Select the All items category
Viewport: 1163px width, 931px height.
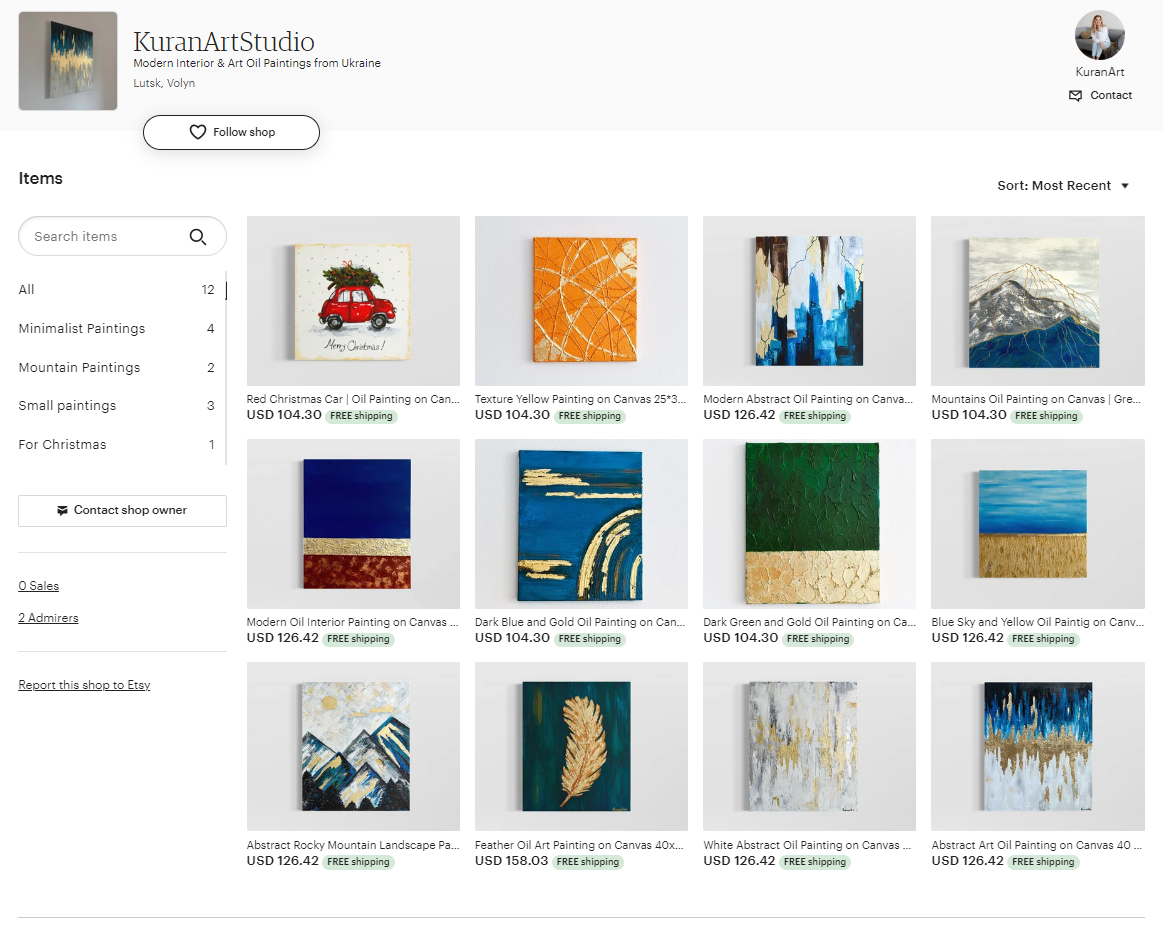tap(116, 289)
